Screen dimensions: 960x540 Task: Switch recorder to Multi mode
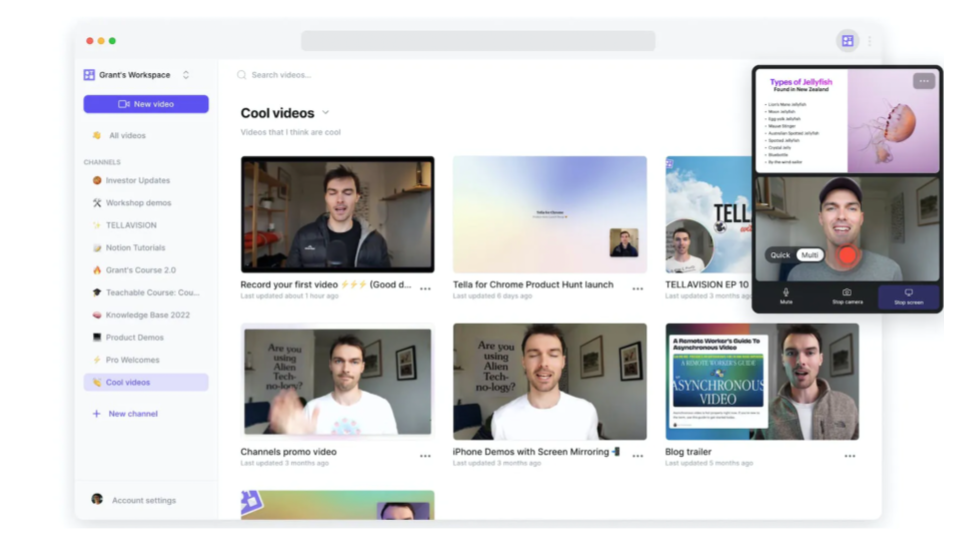pos(809,255)
